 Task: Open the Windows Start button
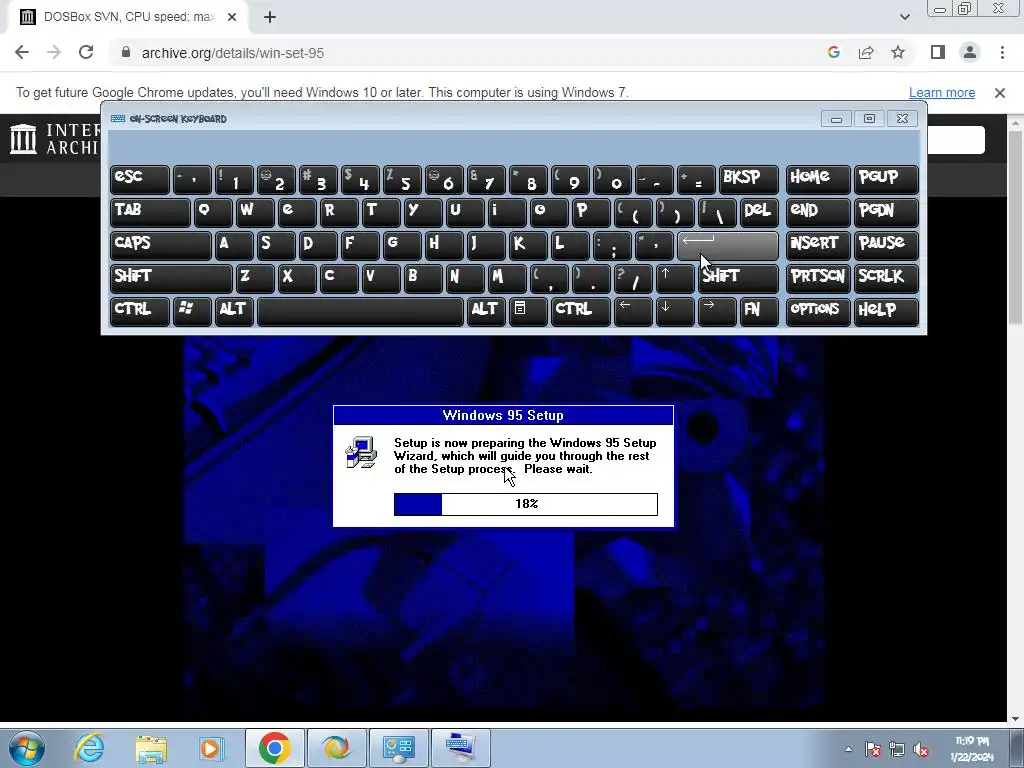pos(26,748)
